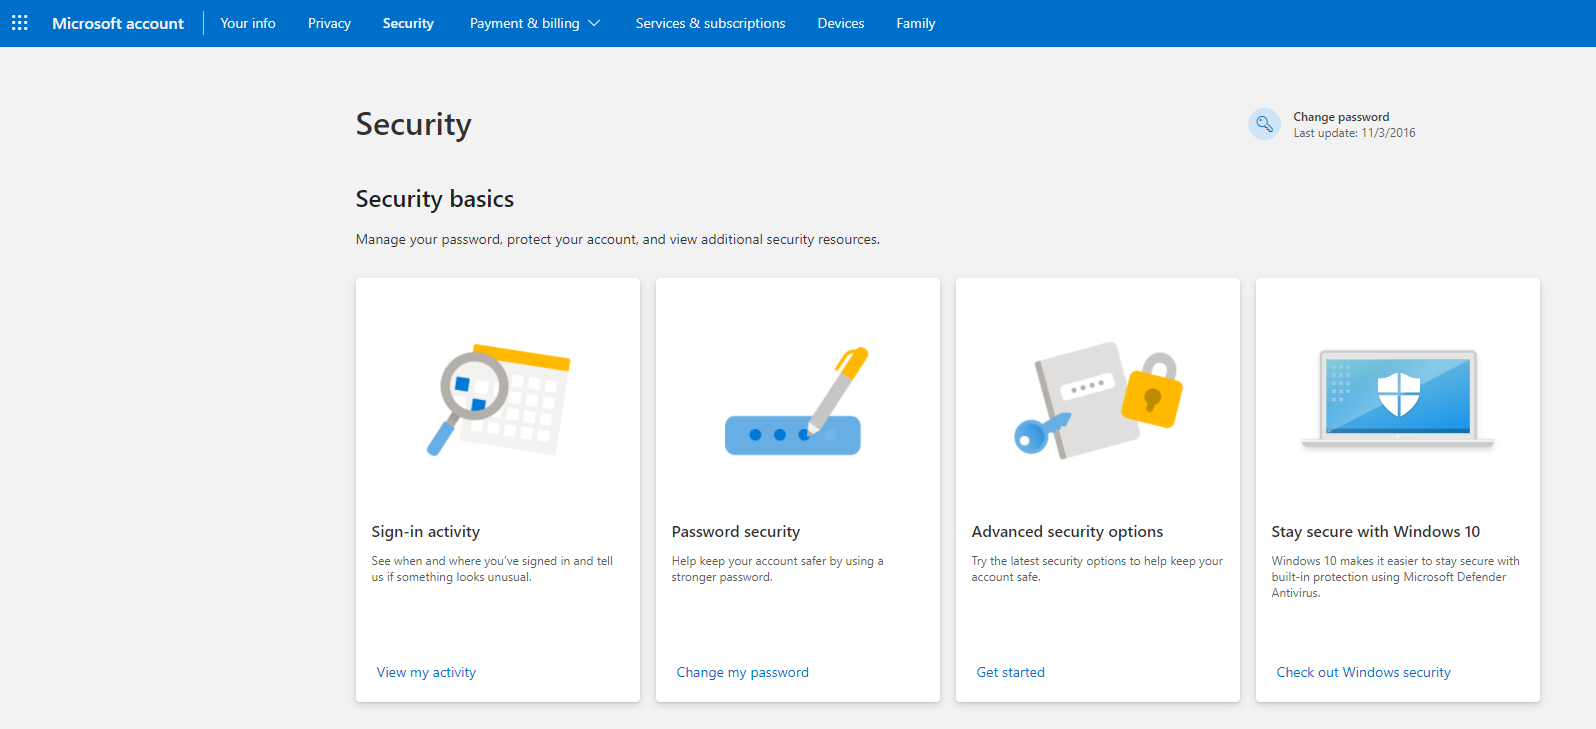Go to the Privacy tab

(329, 23)
